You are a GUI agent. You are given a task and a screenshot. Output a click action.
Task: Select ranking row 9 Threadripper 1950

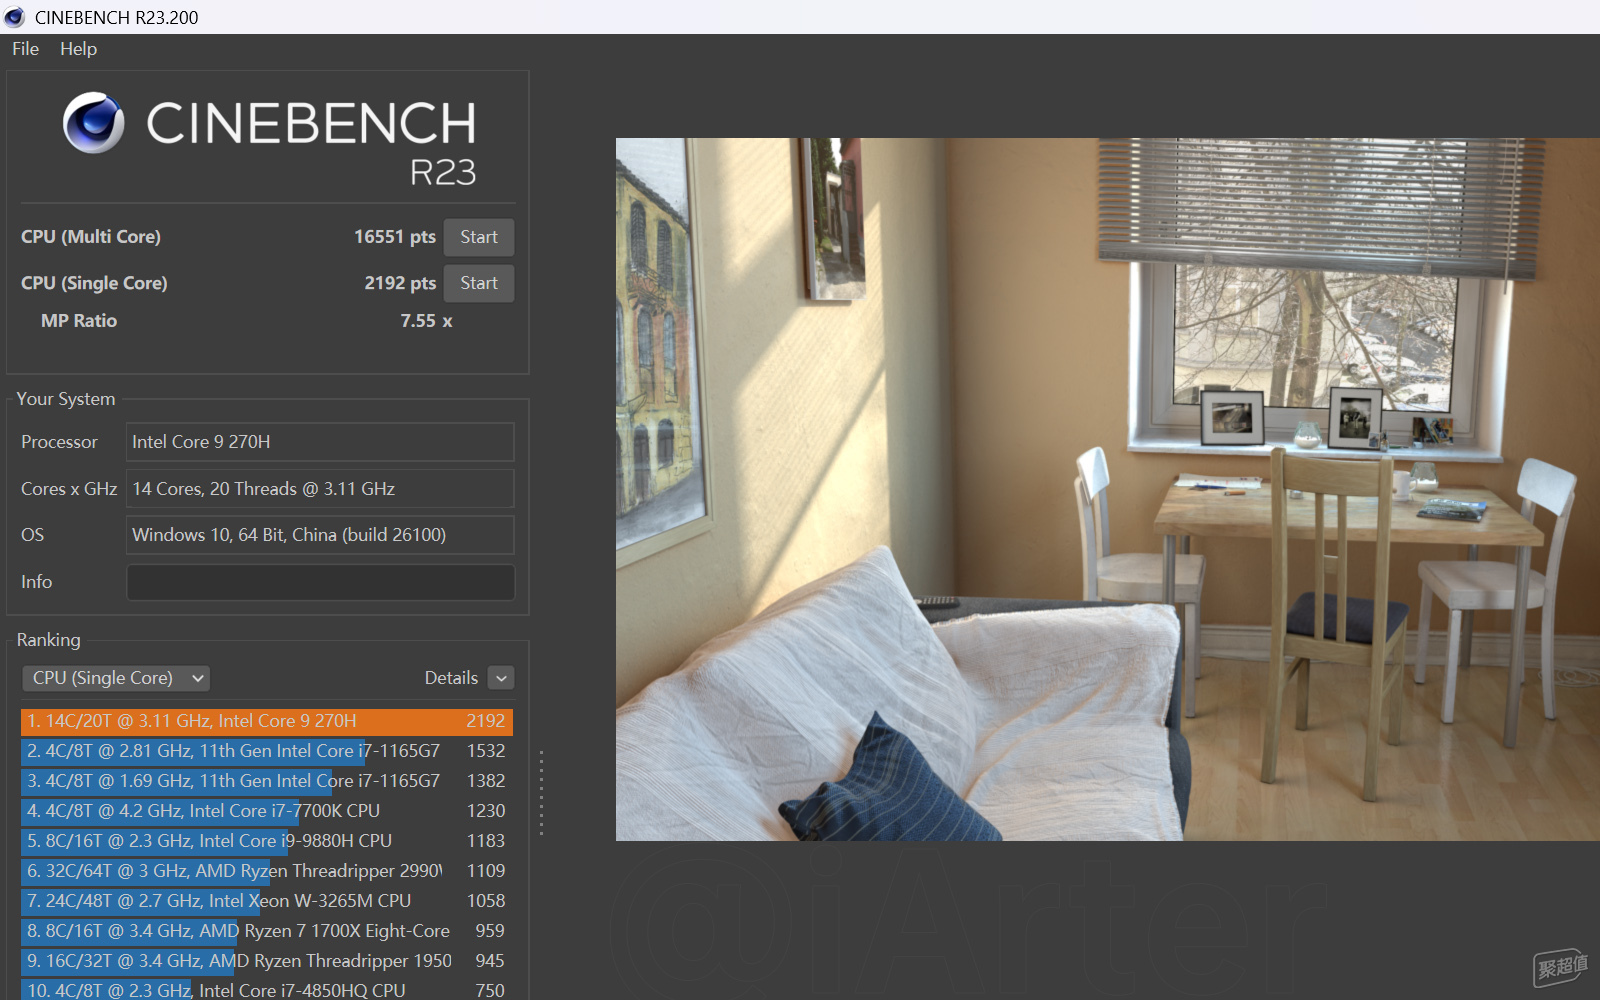pos(267,961)
